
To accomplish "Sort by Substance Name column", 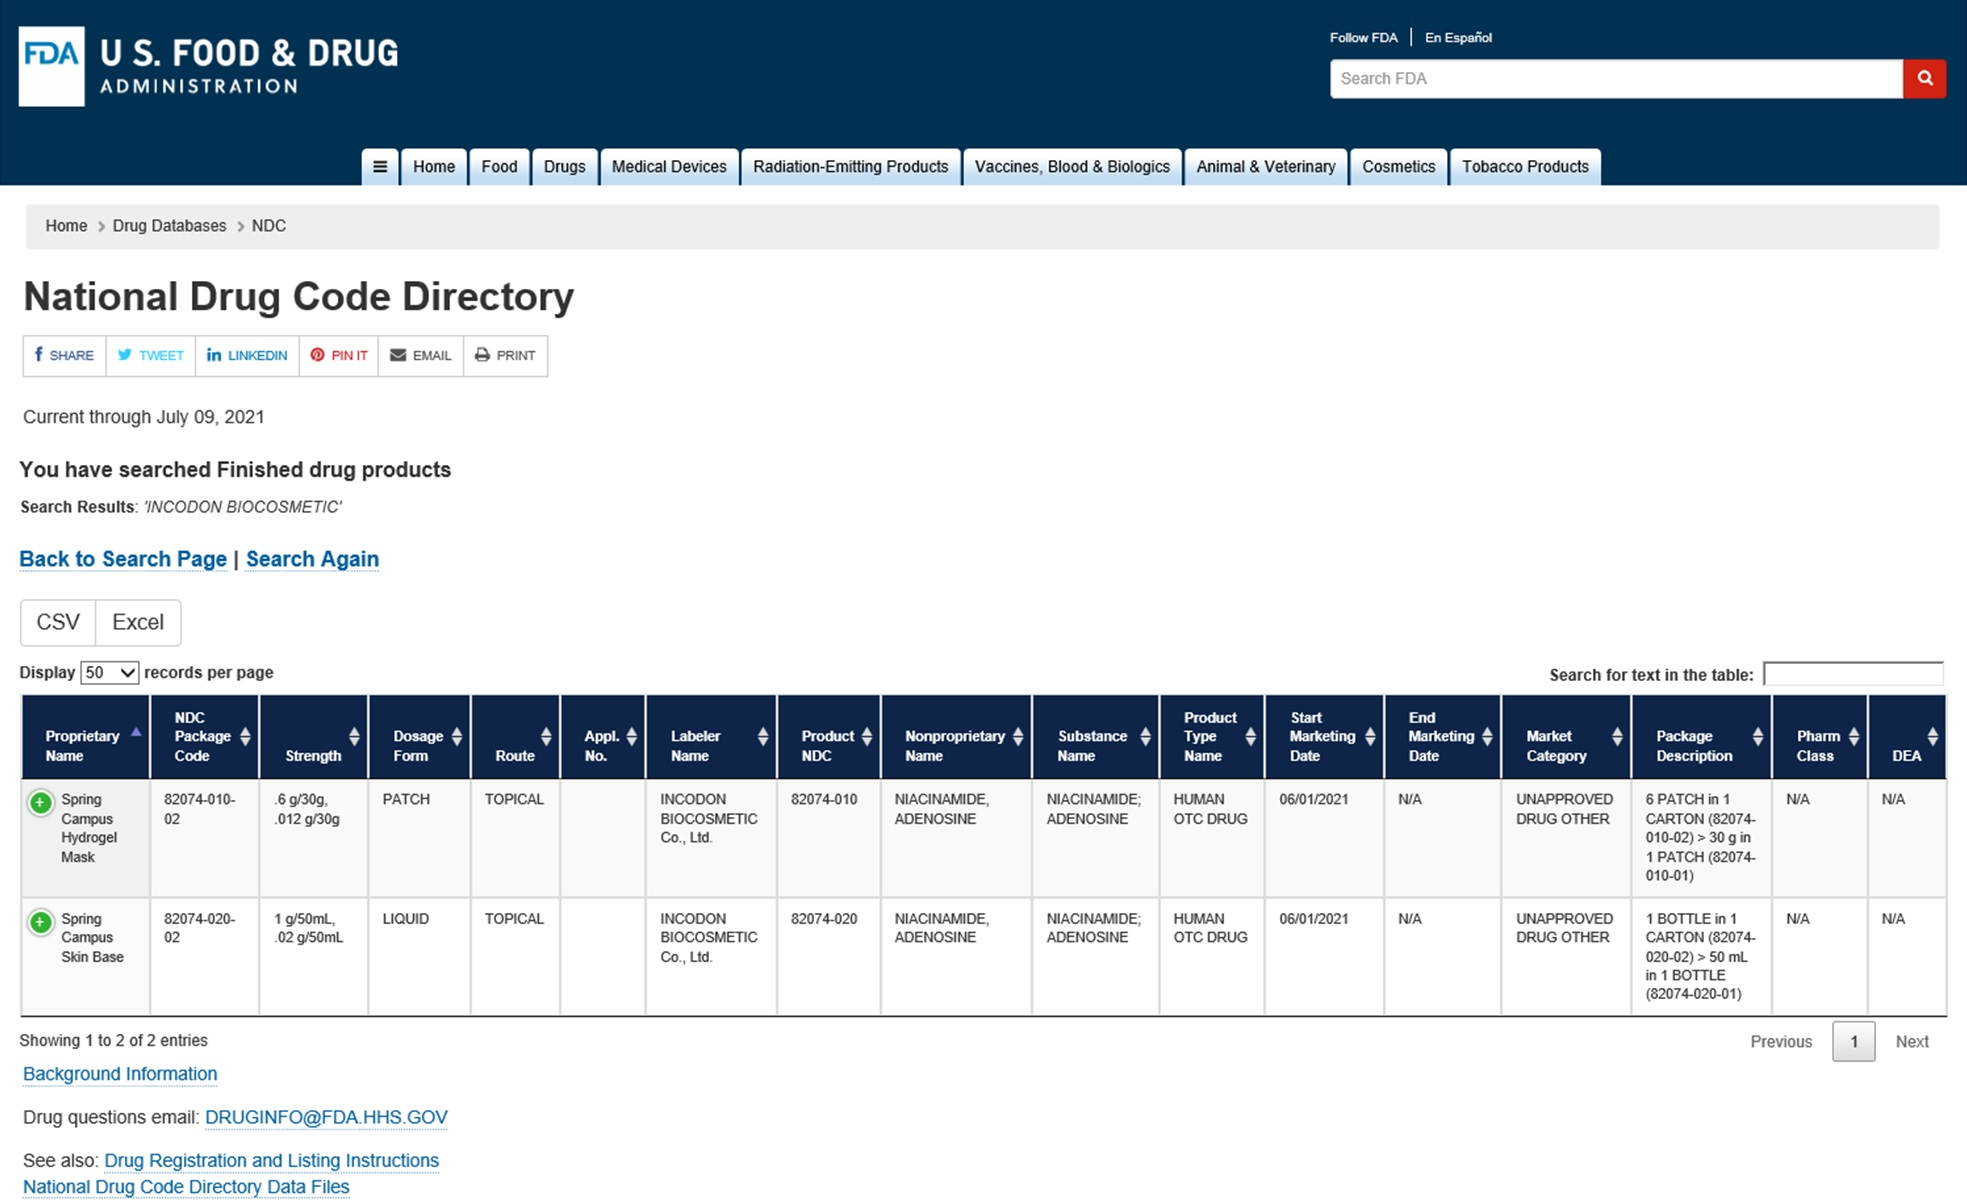I will [x=1096, y=737].
